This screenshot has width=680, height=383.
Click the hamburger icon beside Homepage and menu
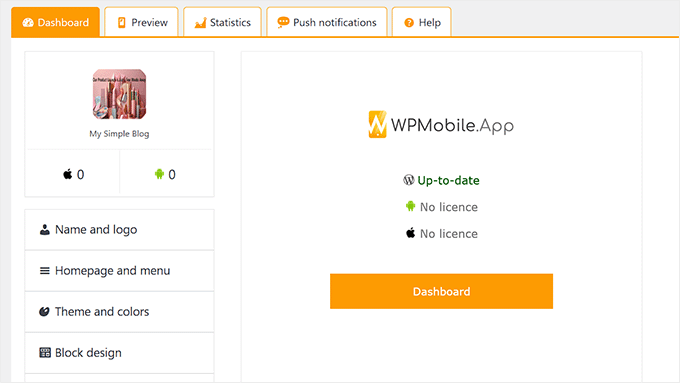45,271
